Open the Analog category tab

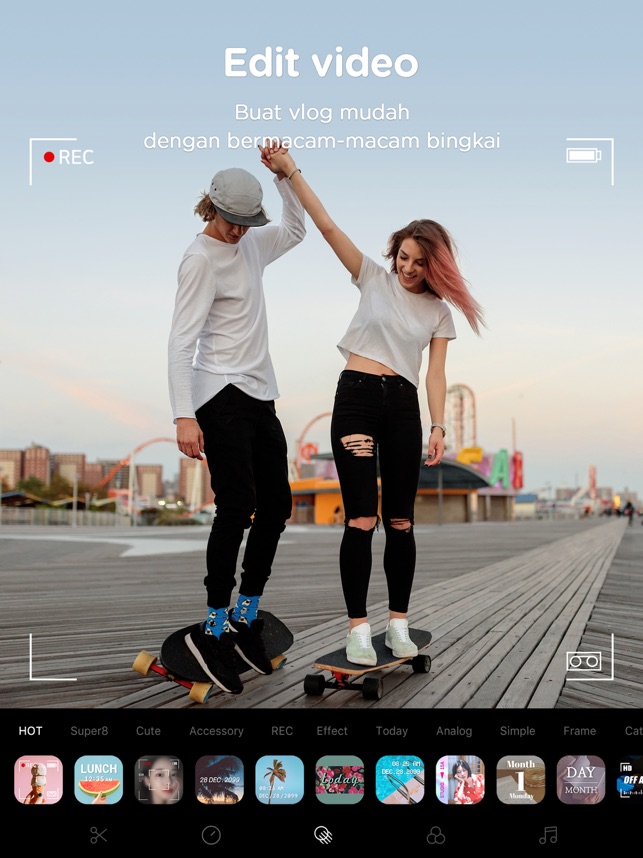[x=454, y=731]
